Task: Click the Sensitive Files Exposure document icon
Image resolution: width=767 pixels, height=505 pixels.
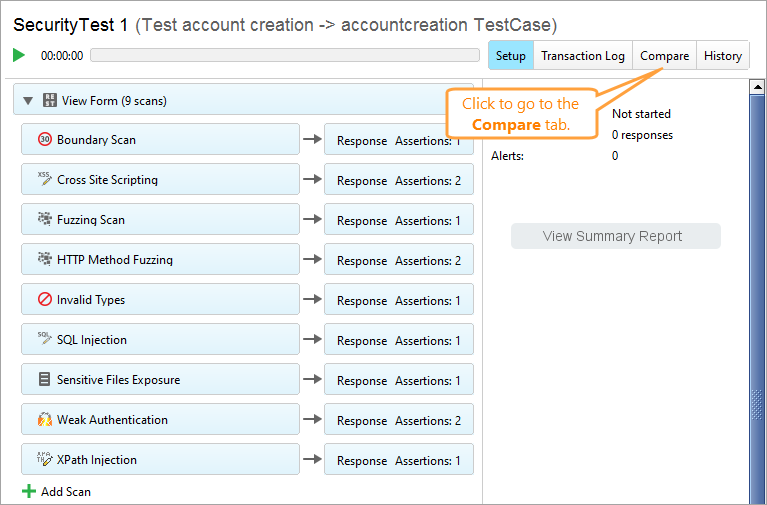Action: click(x=45, y=379)
